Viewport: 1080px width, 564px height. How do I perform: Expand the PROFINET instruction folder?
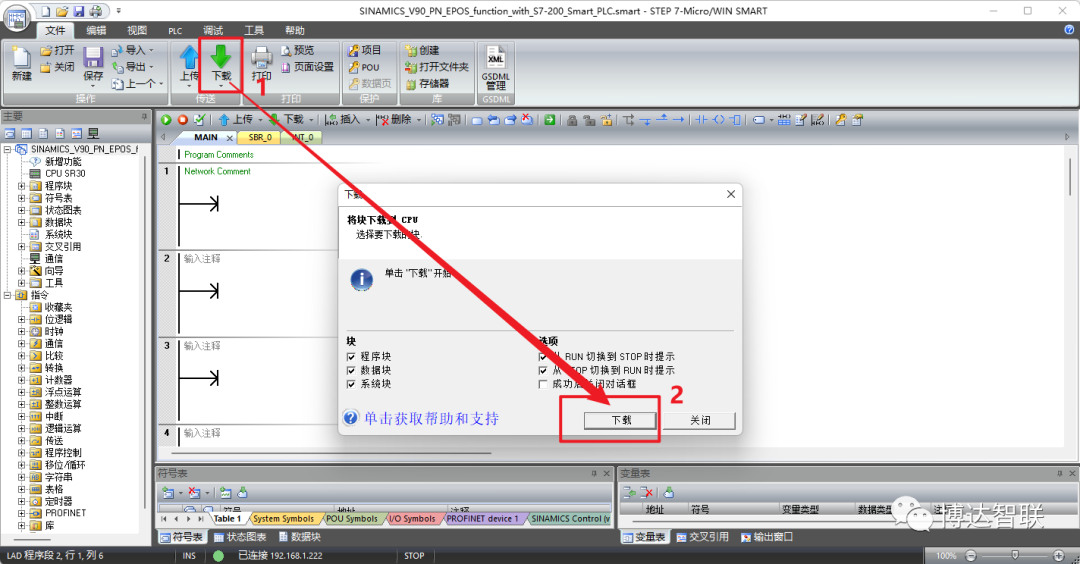(21, 513)
